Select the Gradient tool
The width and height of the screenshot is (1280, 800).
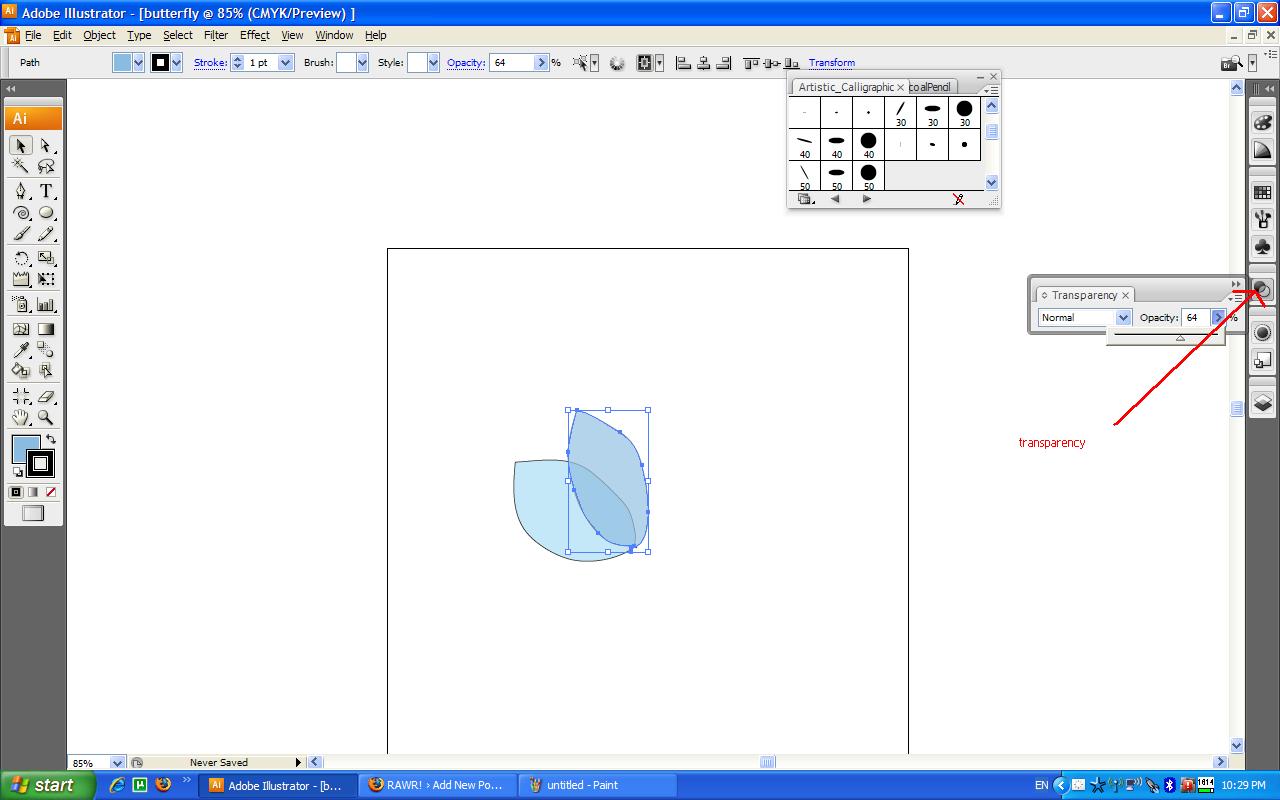[x=46, y=329]
